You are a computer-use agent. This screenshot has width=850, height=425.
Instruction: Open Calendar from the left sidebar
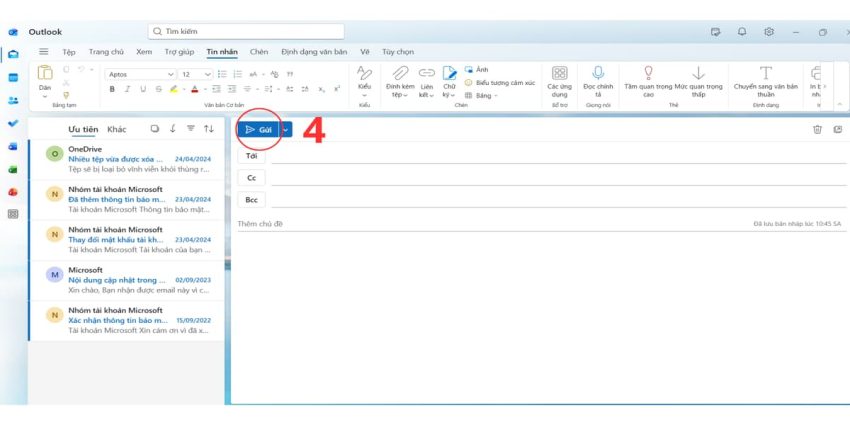[13, 77]
